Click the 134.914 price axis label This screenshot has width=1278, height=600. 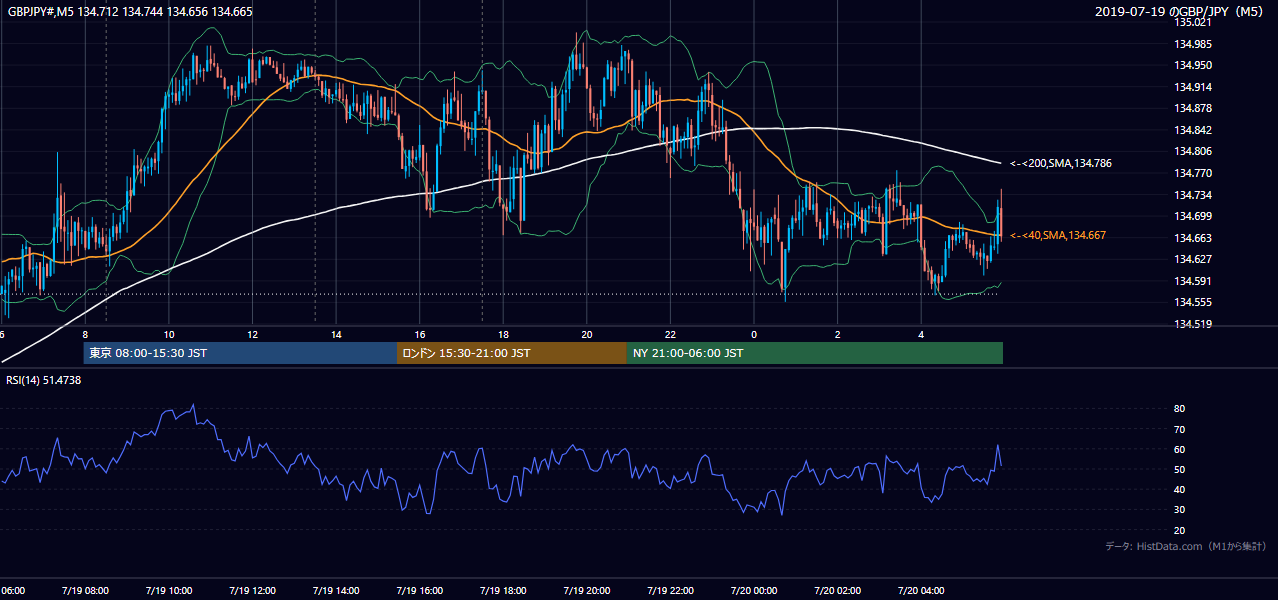(x=1193, y=87)
